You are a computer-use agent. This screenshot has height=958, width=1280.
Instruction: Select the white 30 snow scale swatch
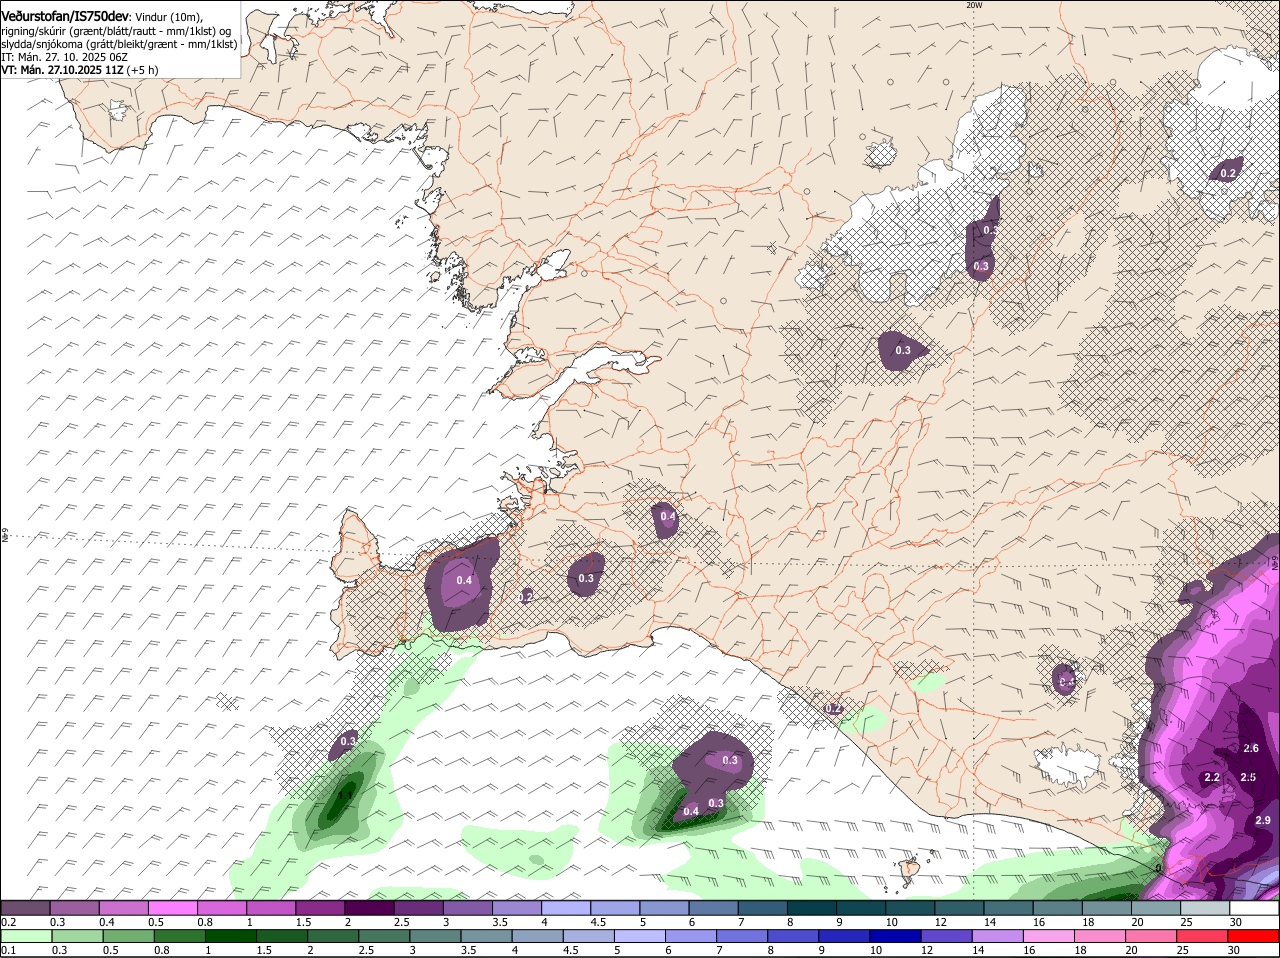click(1255, 908)
